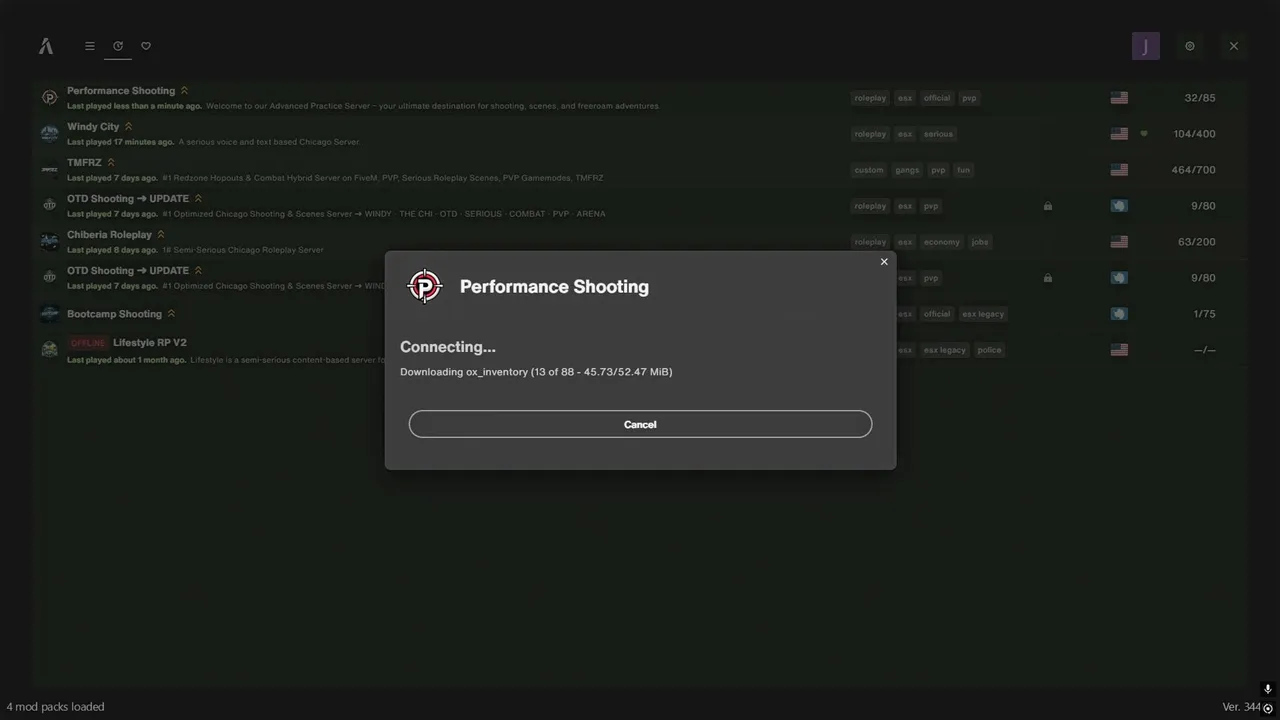This screenshot has width=1280, height=720.
Task: Click player count 1/75
Action: [1204, 314]
